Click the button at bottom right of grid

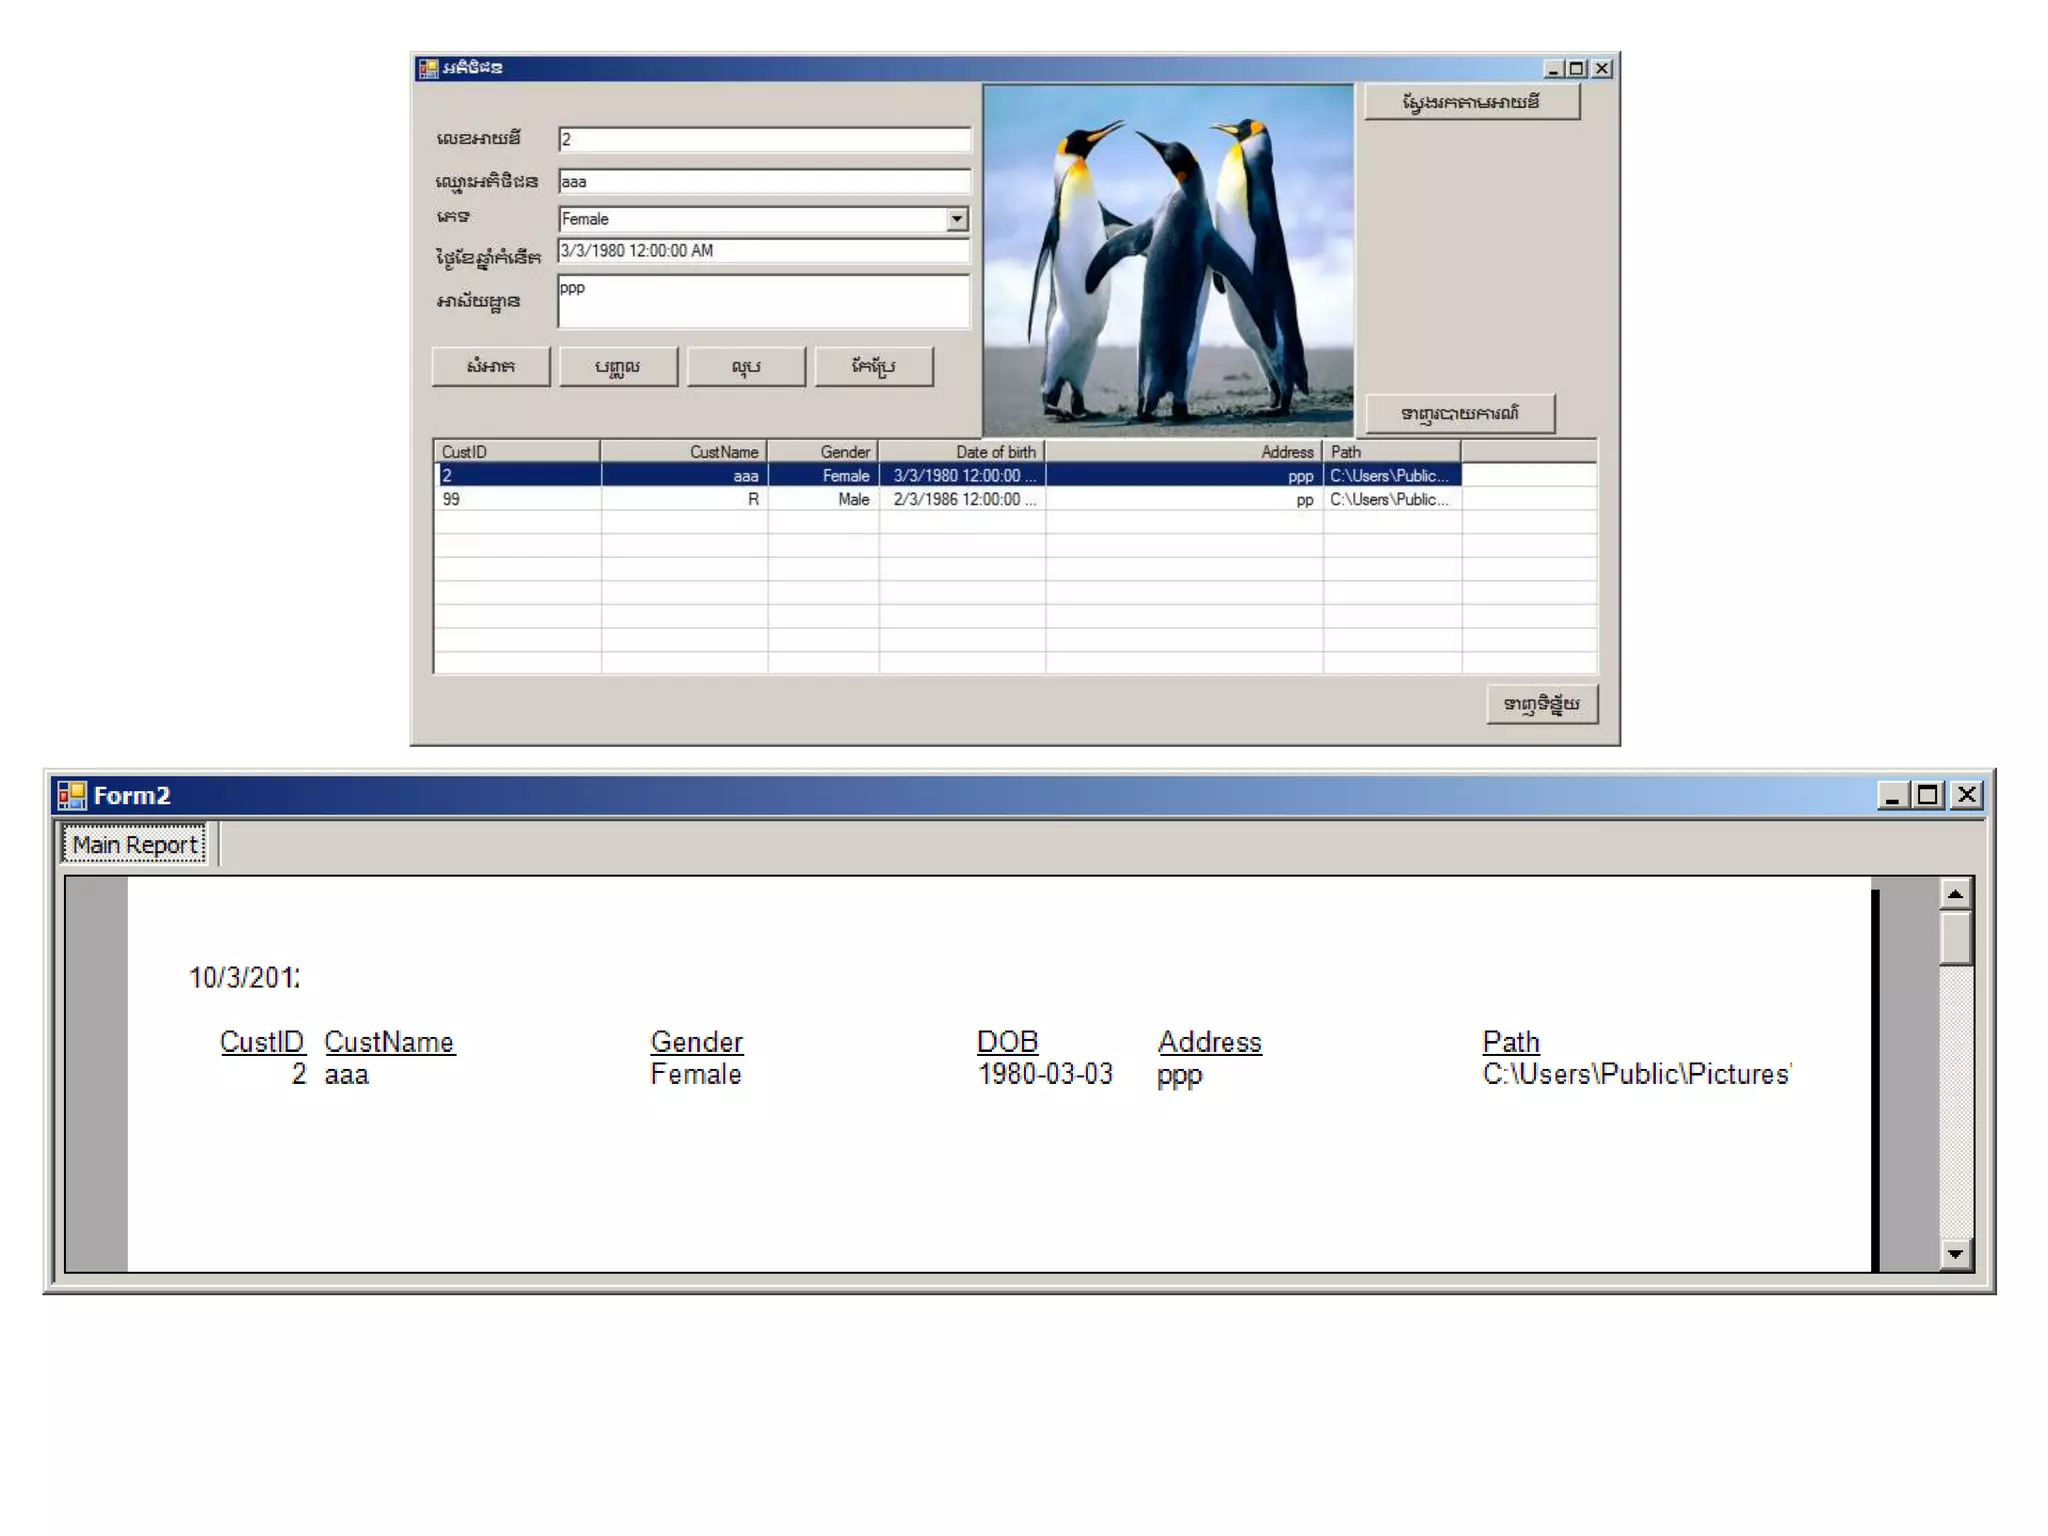(x=1541, y=704)
